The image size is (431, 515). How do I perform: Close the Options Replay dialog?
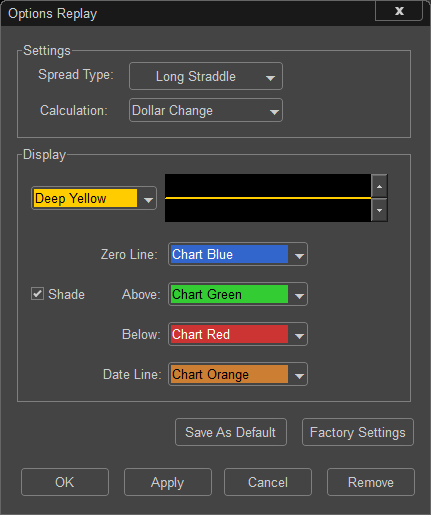(x=399, y=11)
